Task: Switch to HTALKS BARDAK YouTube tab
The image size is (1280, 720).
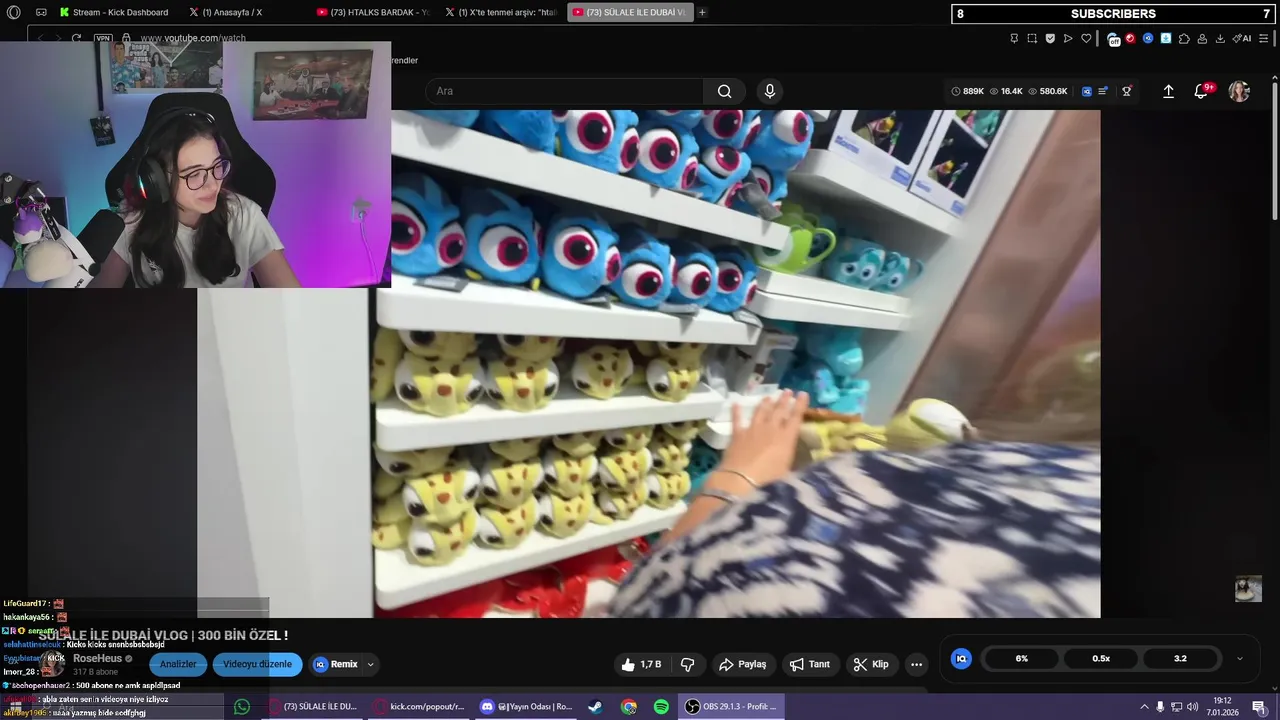Action: coord(373,12)
